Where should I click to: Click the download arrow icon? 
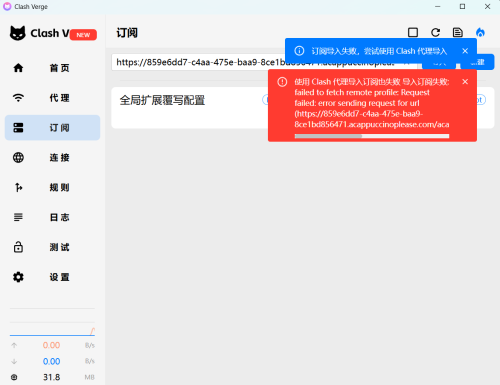pos(14,361)
